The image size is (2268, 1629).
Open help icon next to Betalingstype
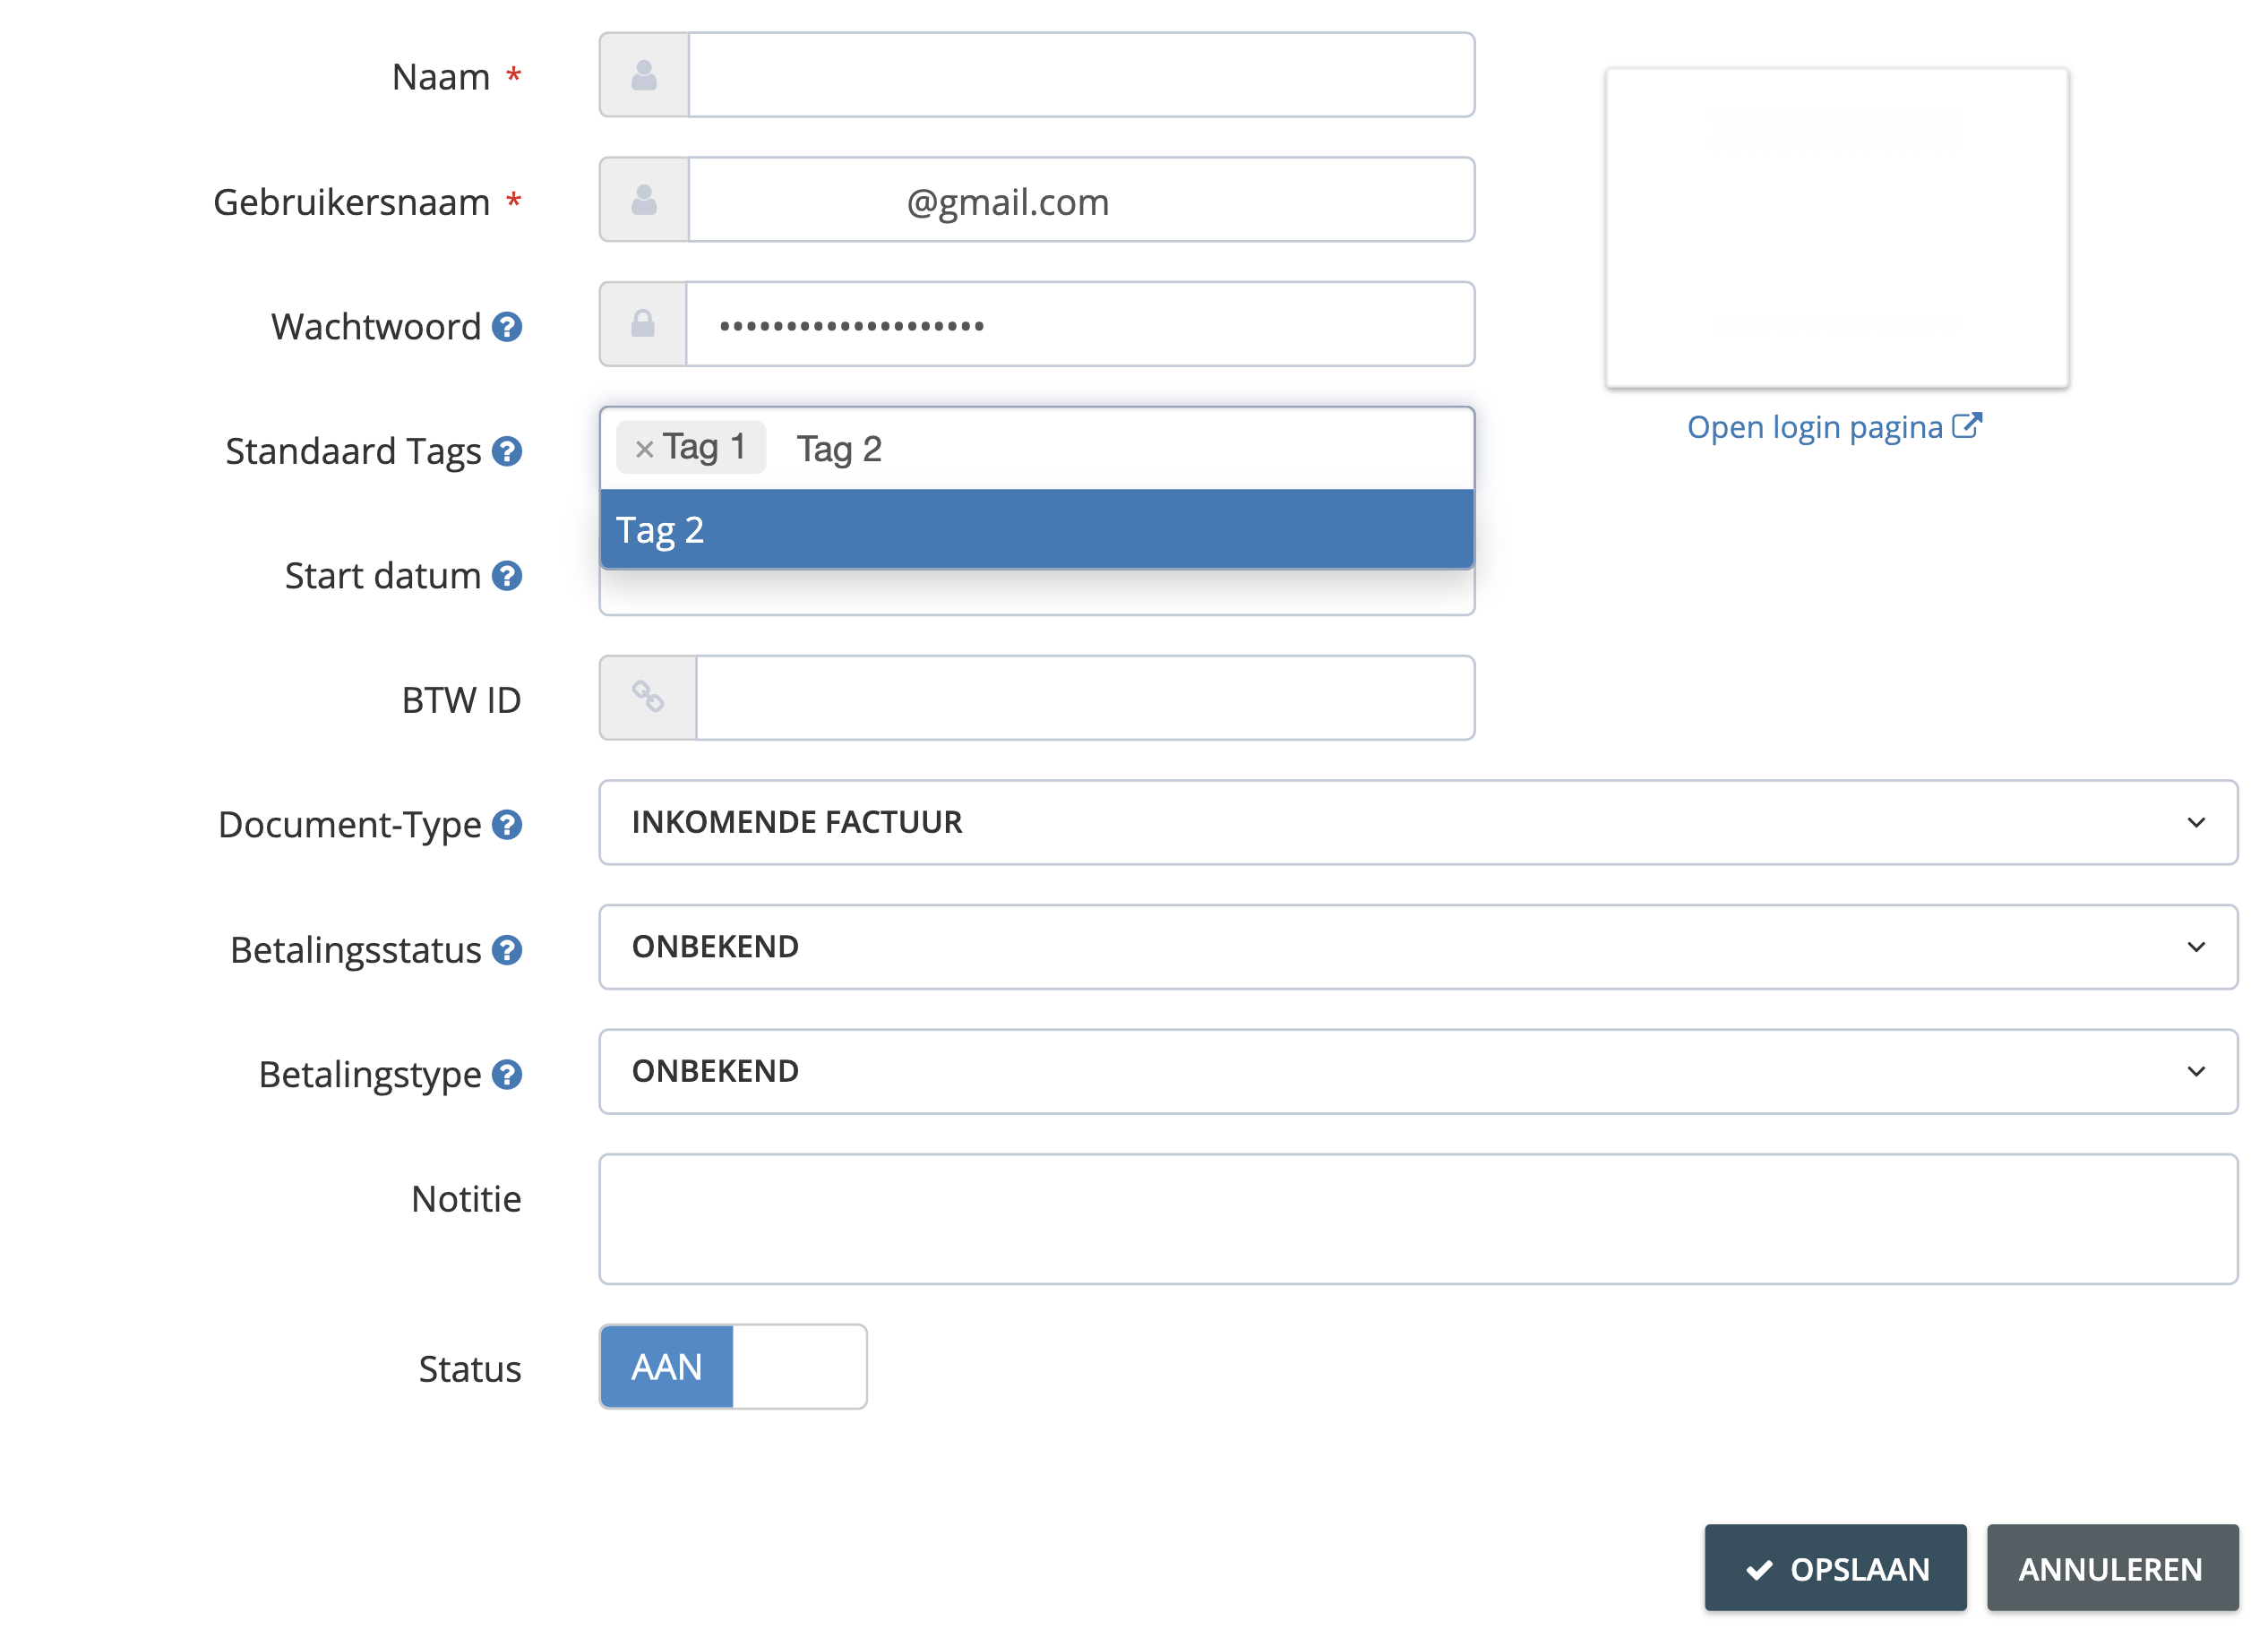pyautogui.click(x=507, y=1075)
